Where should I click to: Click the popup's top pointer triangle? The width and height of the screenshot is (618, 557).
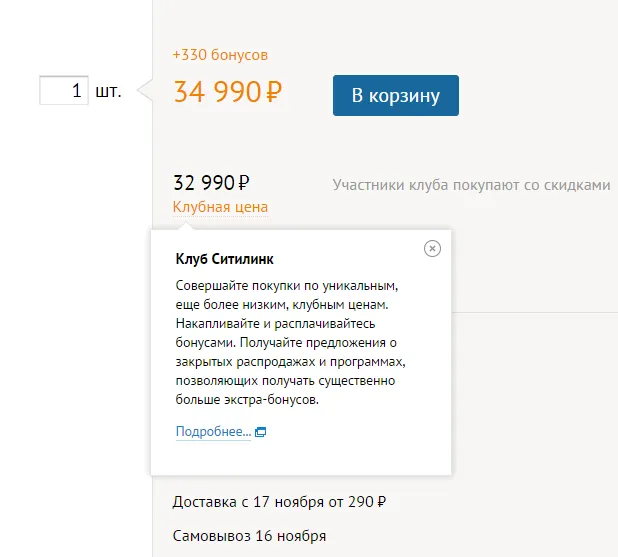pyautogui.click(x=185, y=226)
